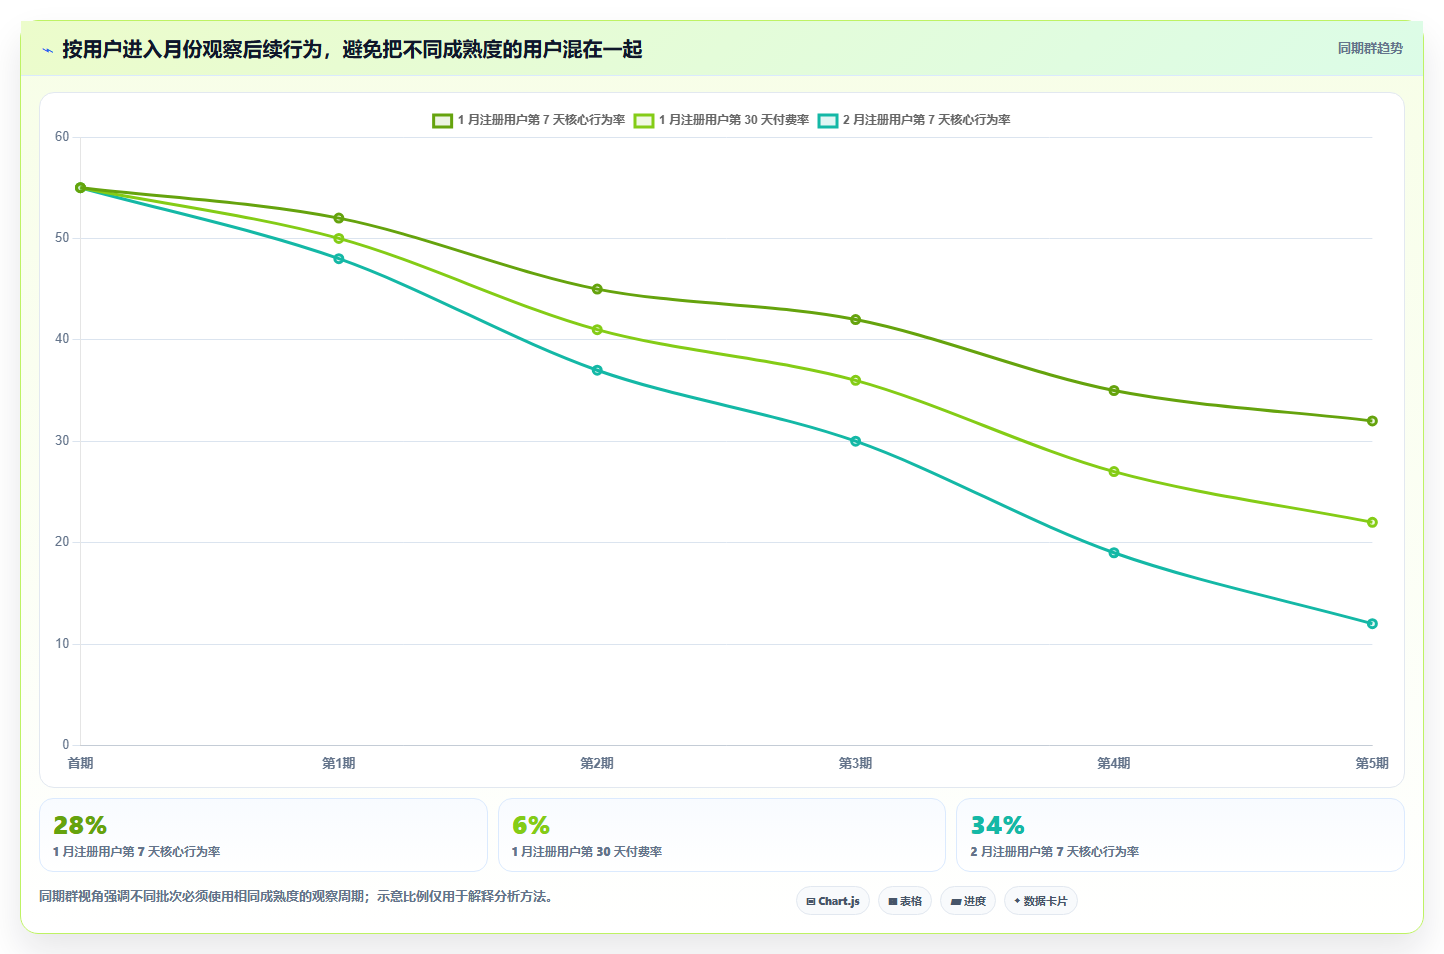
Task: Toggle legend 1 月注册用户第 30 天付费率
Action: click(x=721, y=120)
